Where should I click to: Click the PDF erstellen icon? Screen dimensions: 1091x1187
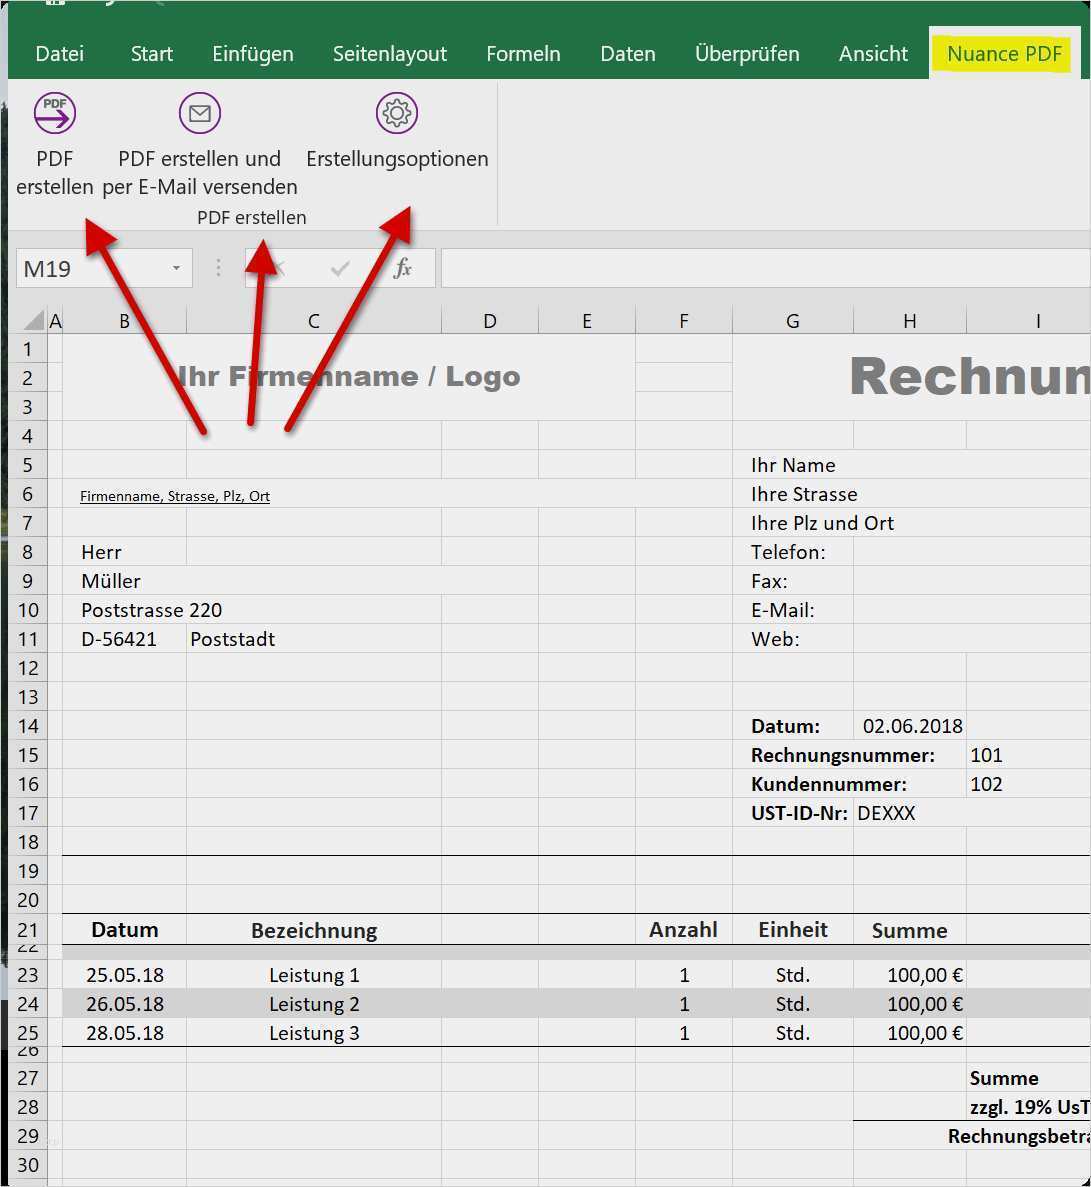[x=55, y=113]
